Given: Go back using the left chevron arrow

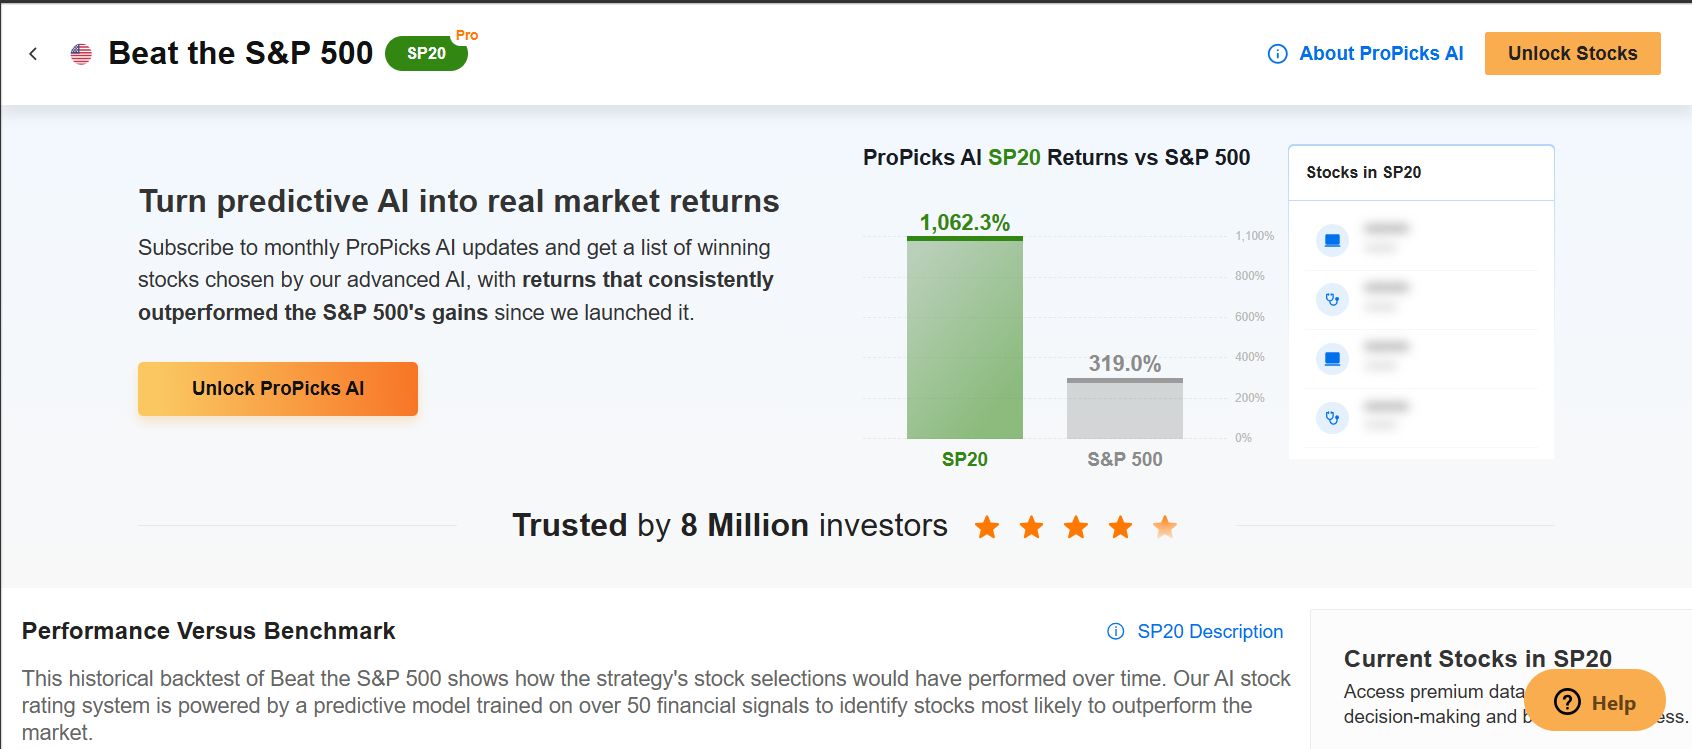Looking at the screenshot, I should tap(35, 53).
